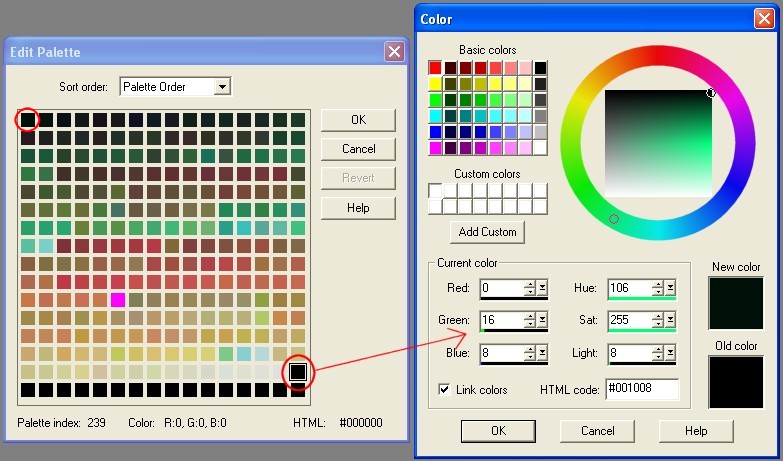This screenshot has width=783, height=461.
Task: Confirm the Color dialog with OK
Action: tap(498, 431)
